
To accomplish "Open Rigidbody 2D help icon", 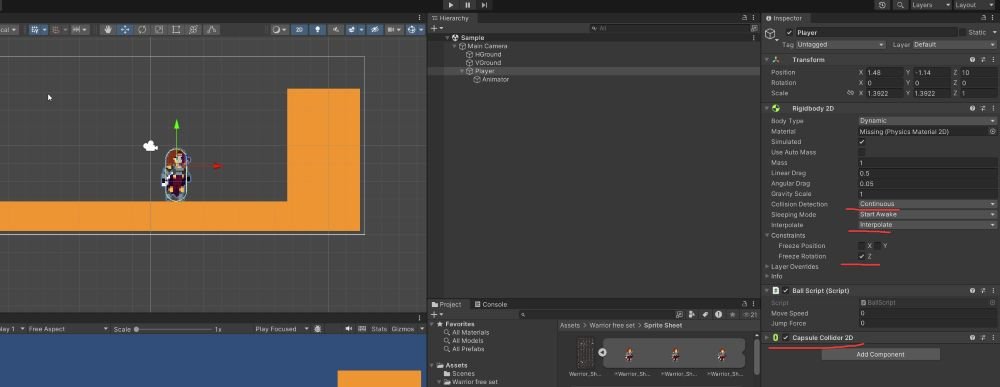I will [972, 108].
